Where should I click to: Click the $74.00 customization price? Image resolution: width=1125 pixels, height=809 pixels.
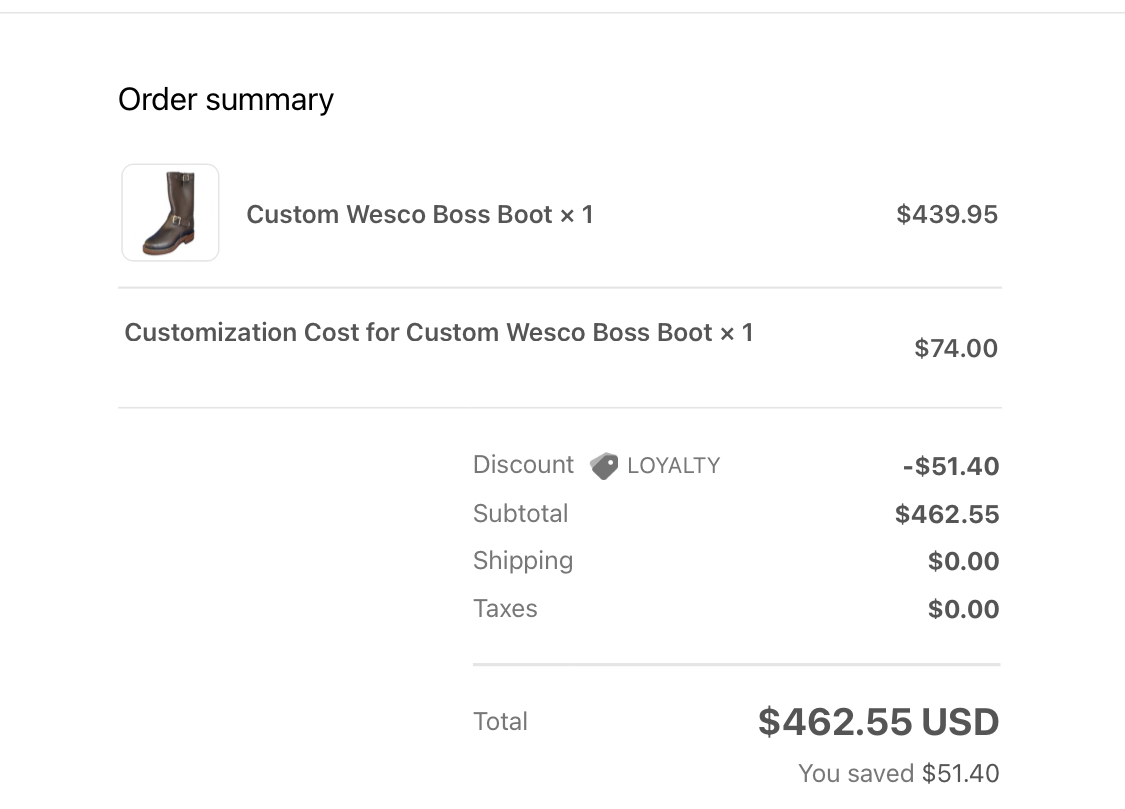[956, 348]
